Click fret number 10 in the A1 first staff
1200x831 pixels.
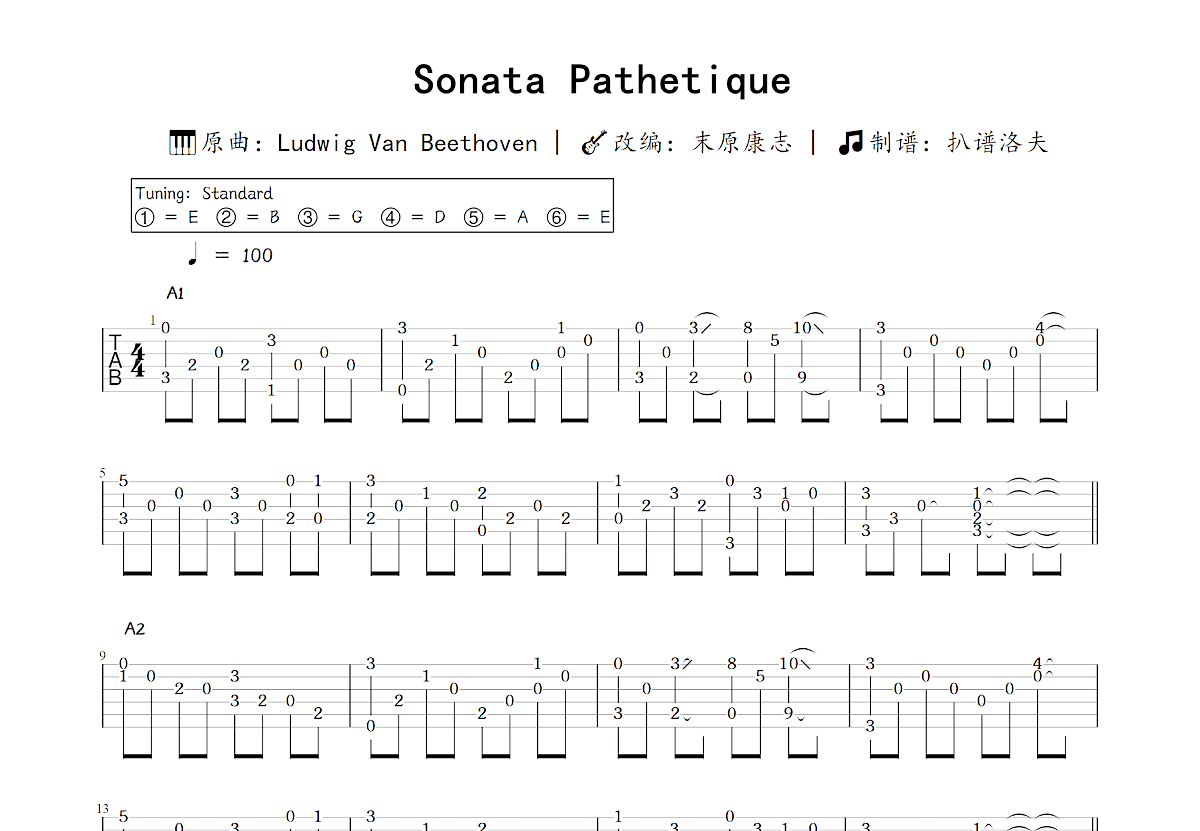[802, 327]
